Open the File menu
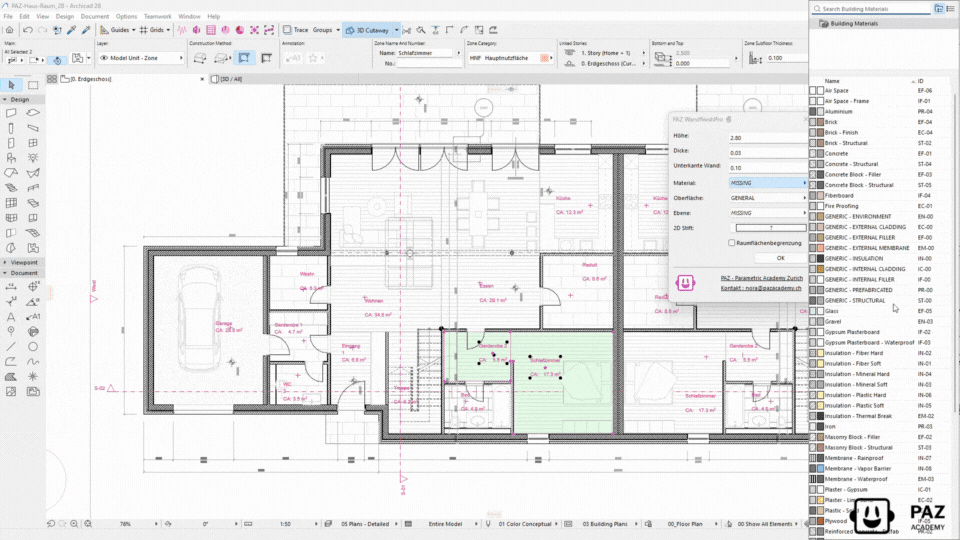Screen dimensions: 960x540 8,17
